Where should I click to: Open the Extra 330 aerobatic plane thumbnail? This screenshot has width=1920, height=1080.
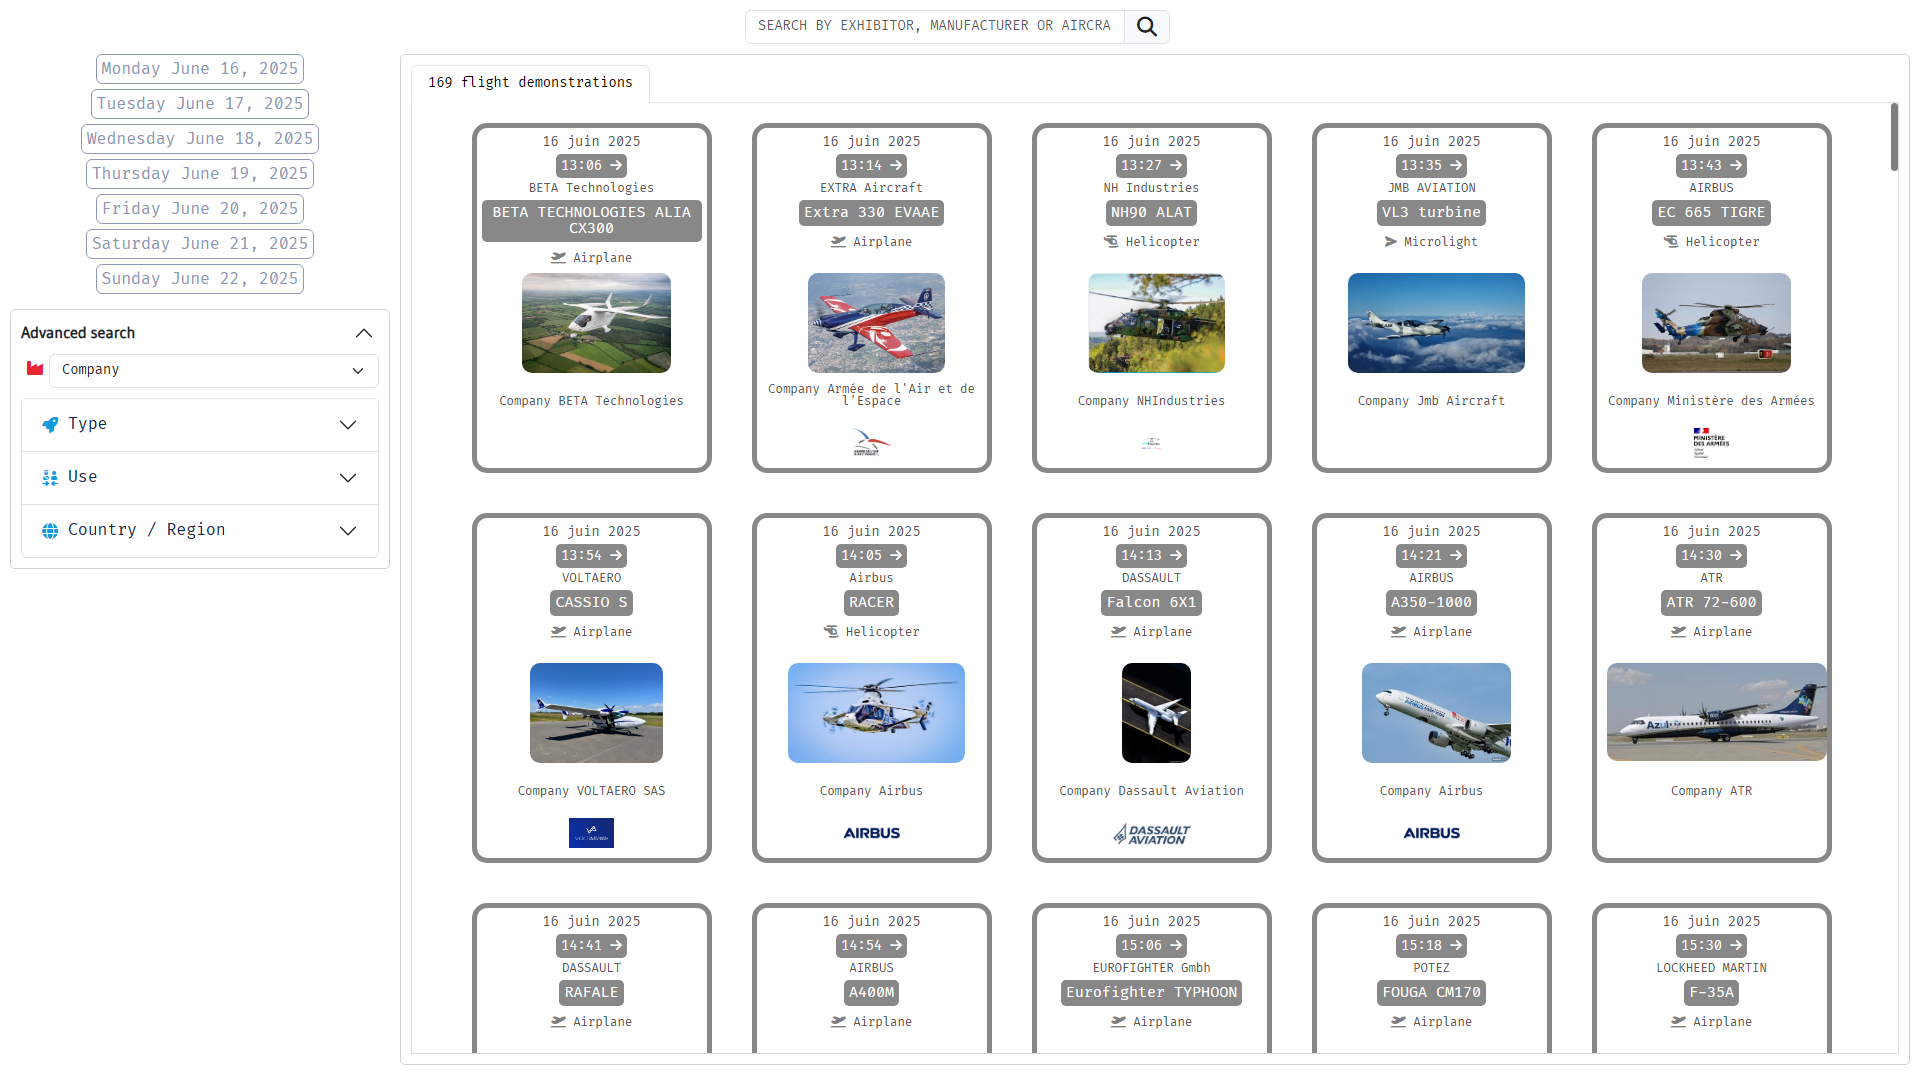pos(876,323)
